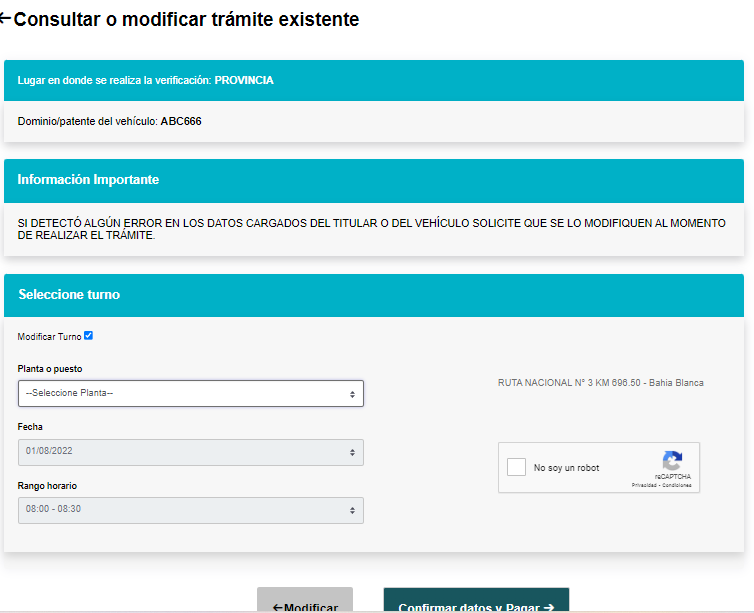Click the reCAPTCHA logo icon
The width and height of the screenshot is (754, 613).
[x=672, y=461]
